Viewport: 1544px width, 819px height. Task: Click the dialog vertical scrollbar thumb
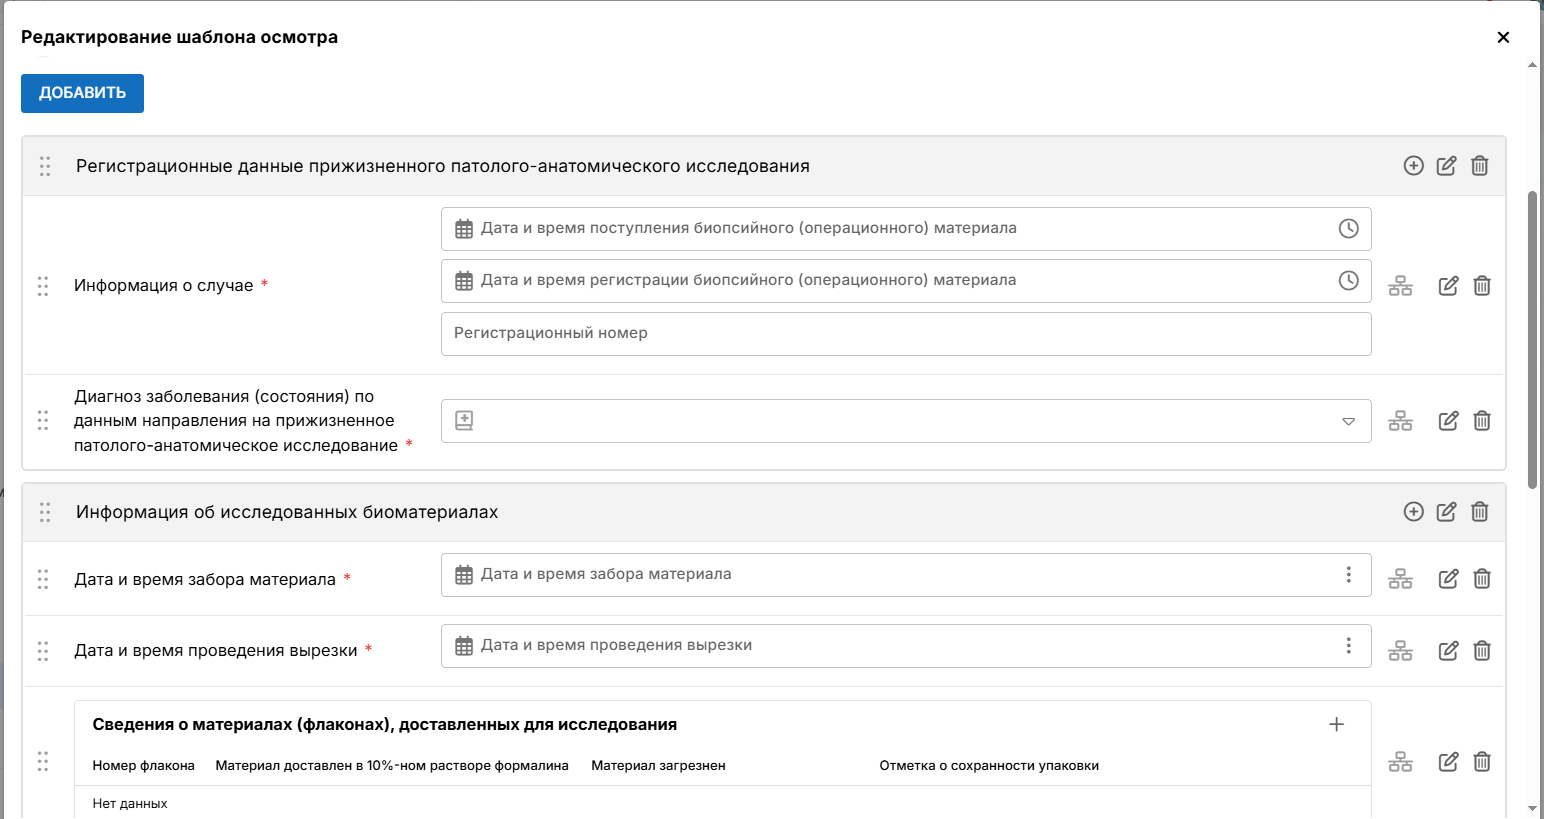point(1532,340)
